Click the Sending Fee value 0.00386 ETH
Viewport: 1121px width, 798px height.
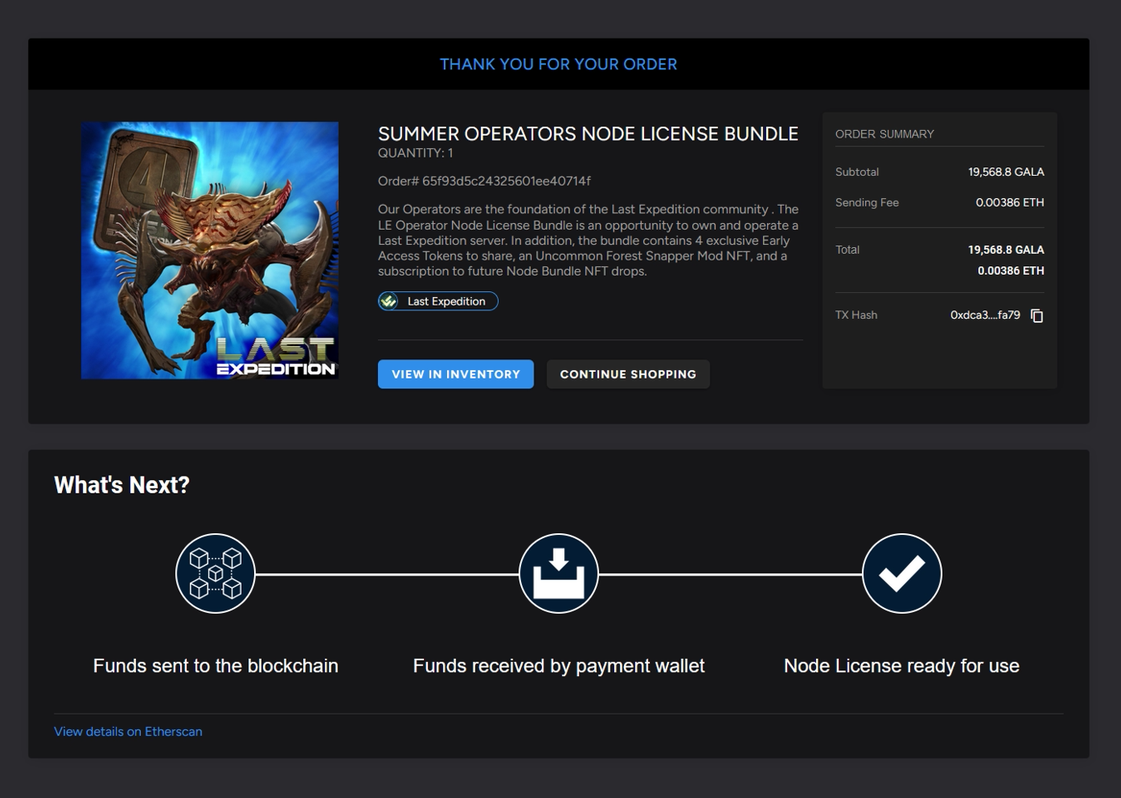tap(1009, 202)
